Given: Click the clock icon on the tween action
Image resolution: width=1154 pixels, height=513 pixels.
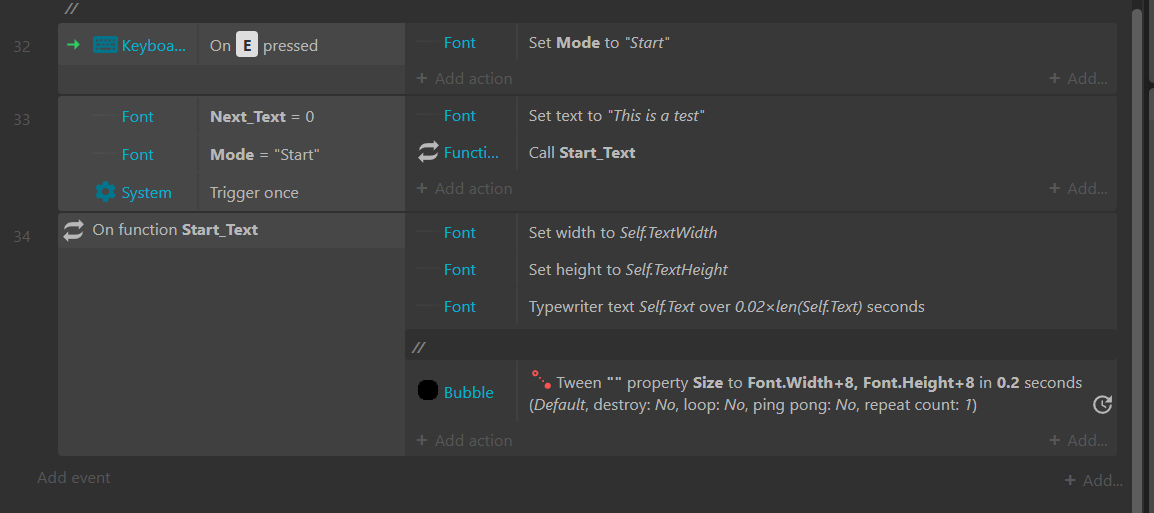Looking at the screenshot, I should 1102,404.
